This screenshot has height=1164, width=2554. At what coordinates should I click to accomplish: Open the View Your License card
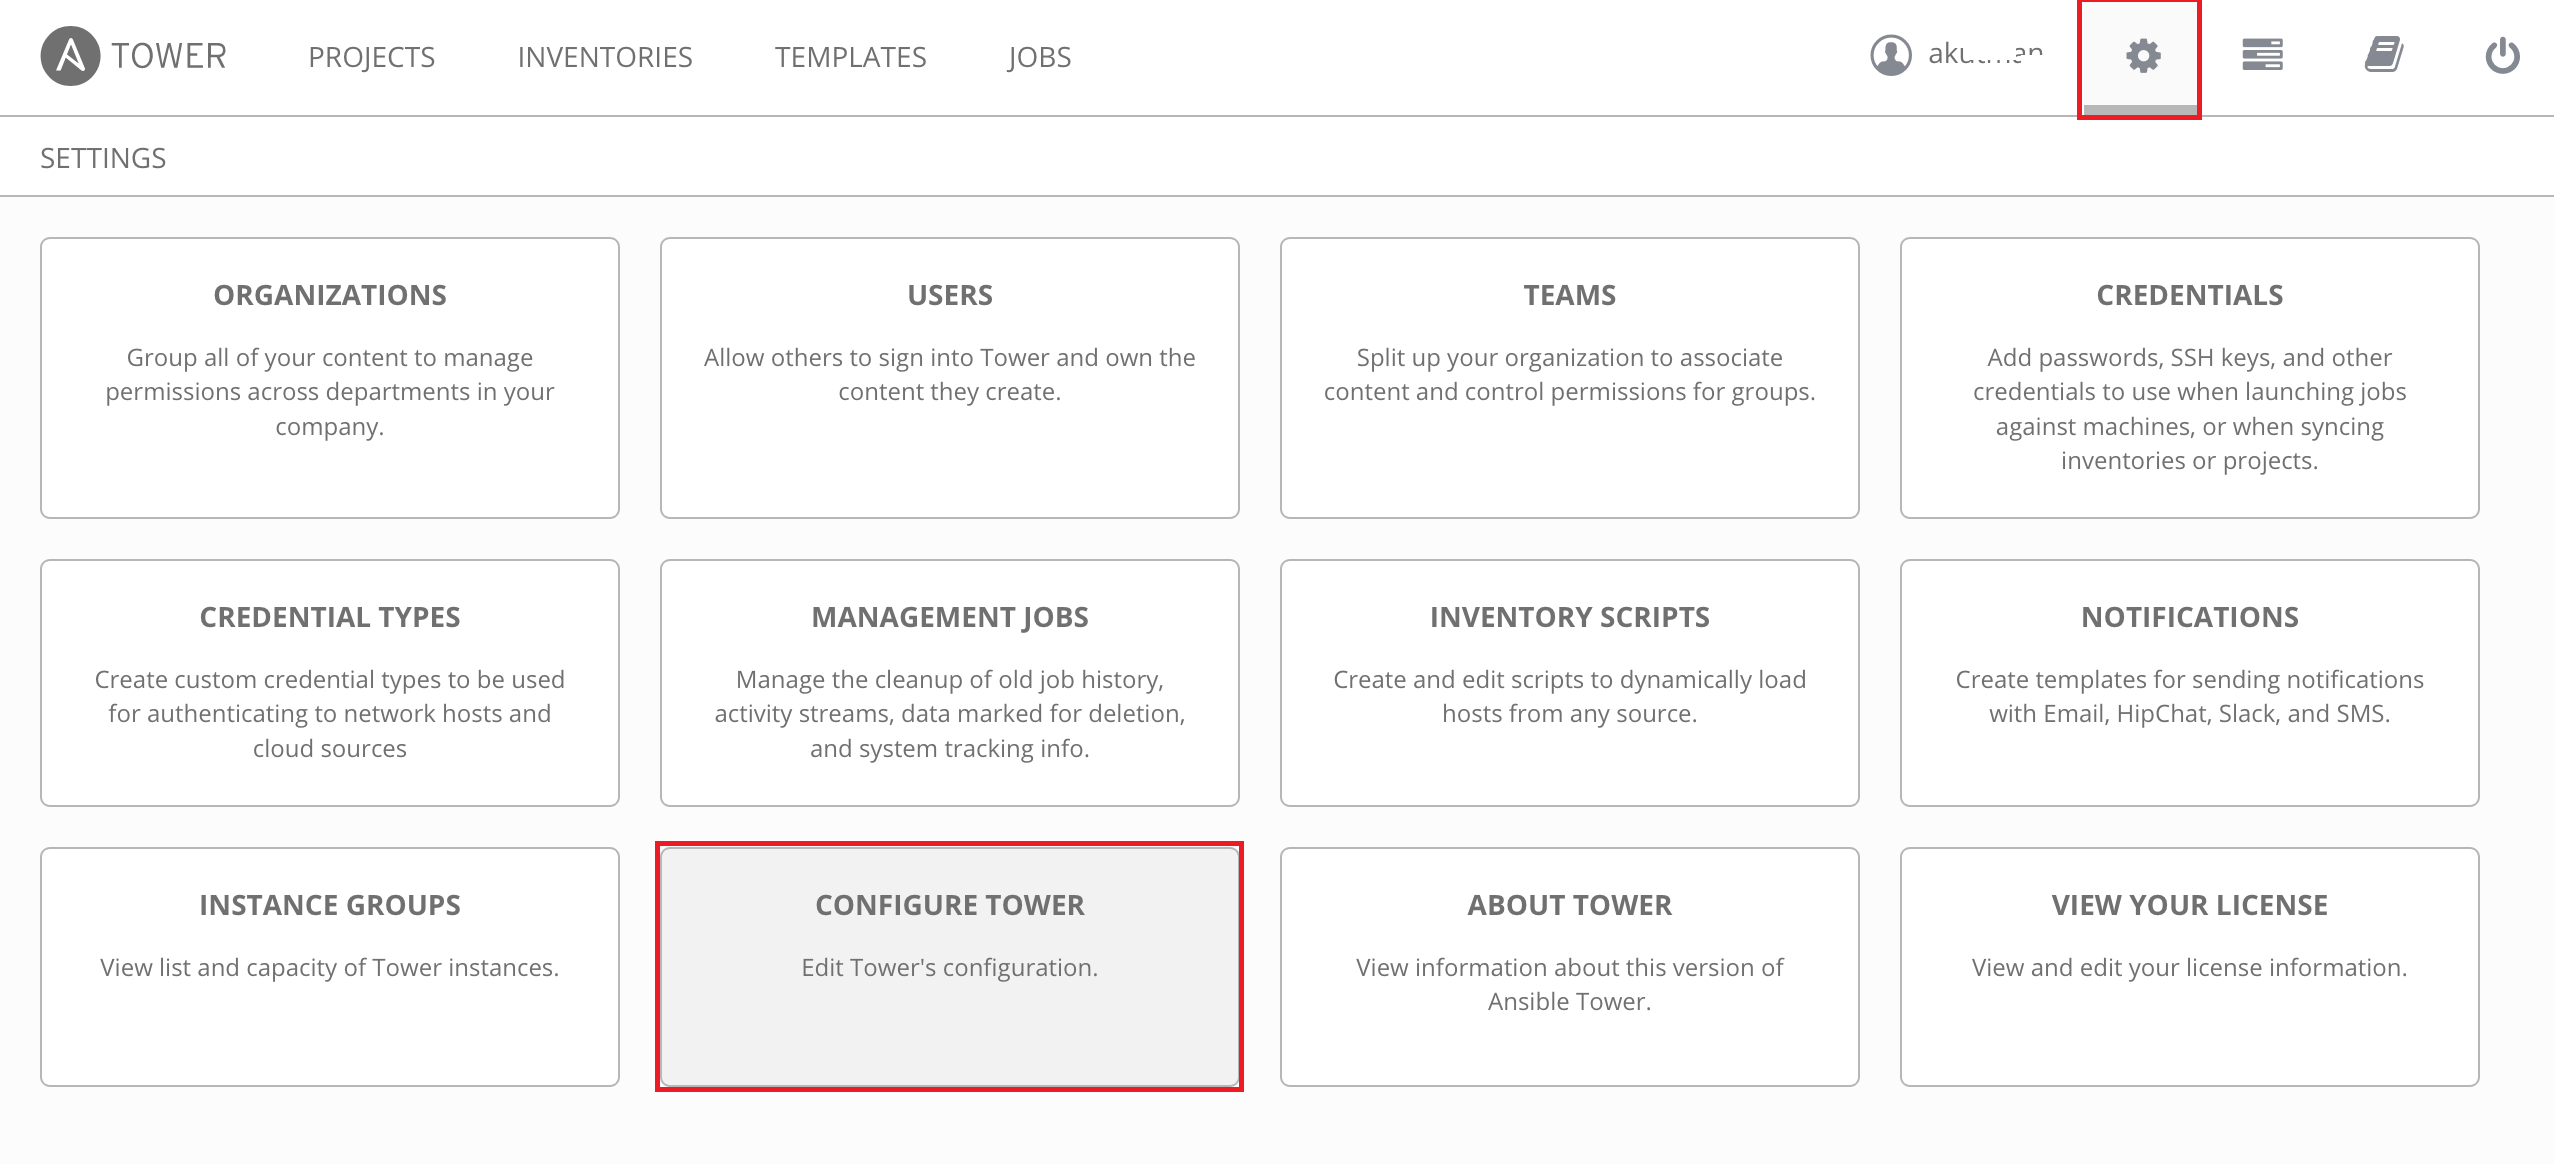point(2190,967)
